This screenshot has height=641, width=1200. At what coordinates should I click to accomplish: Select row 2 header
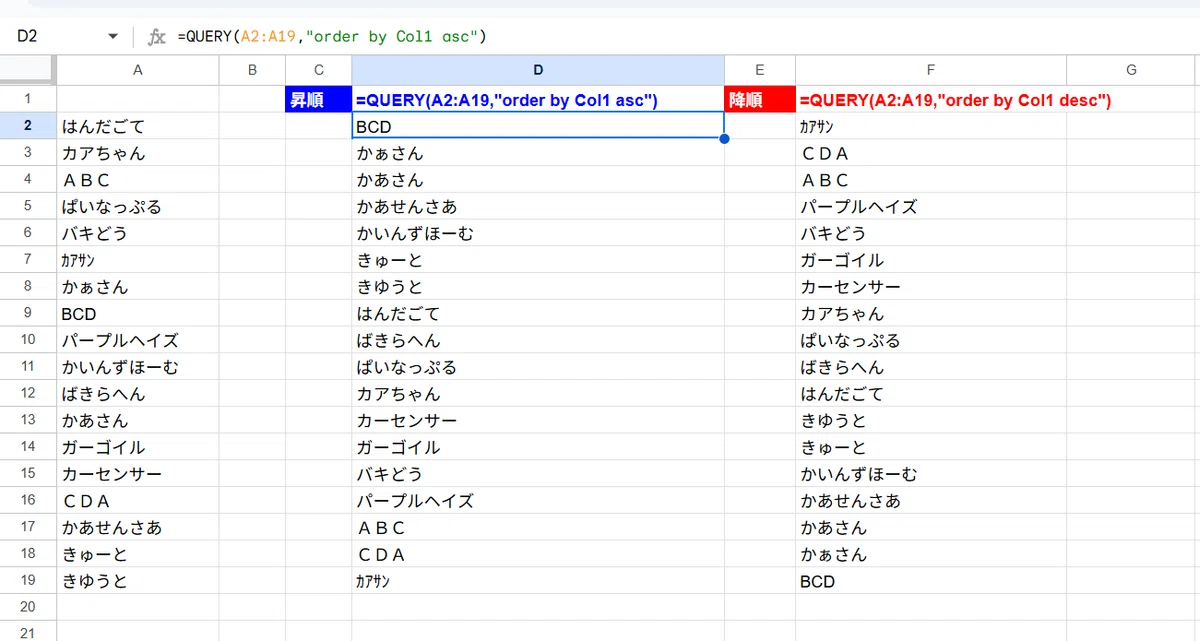[x=28, y=126]
